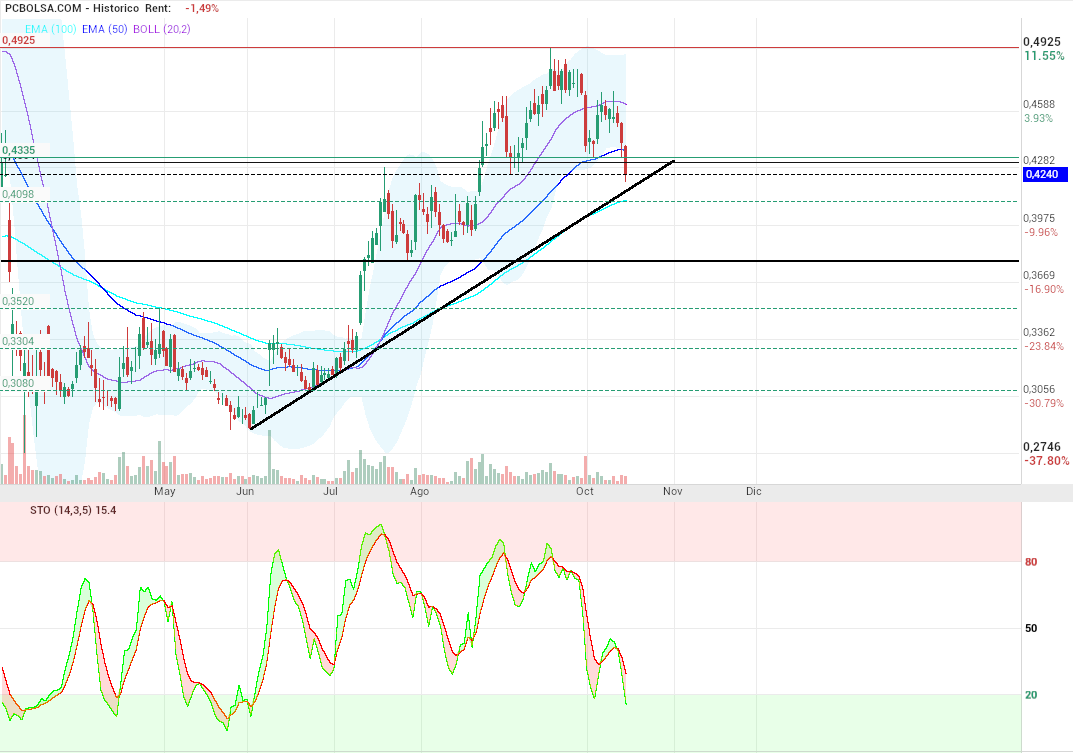
Task: Click the Jul marker on time axis
Action: tap(330, 492)
